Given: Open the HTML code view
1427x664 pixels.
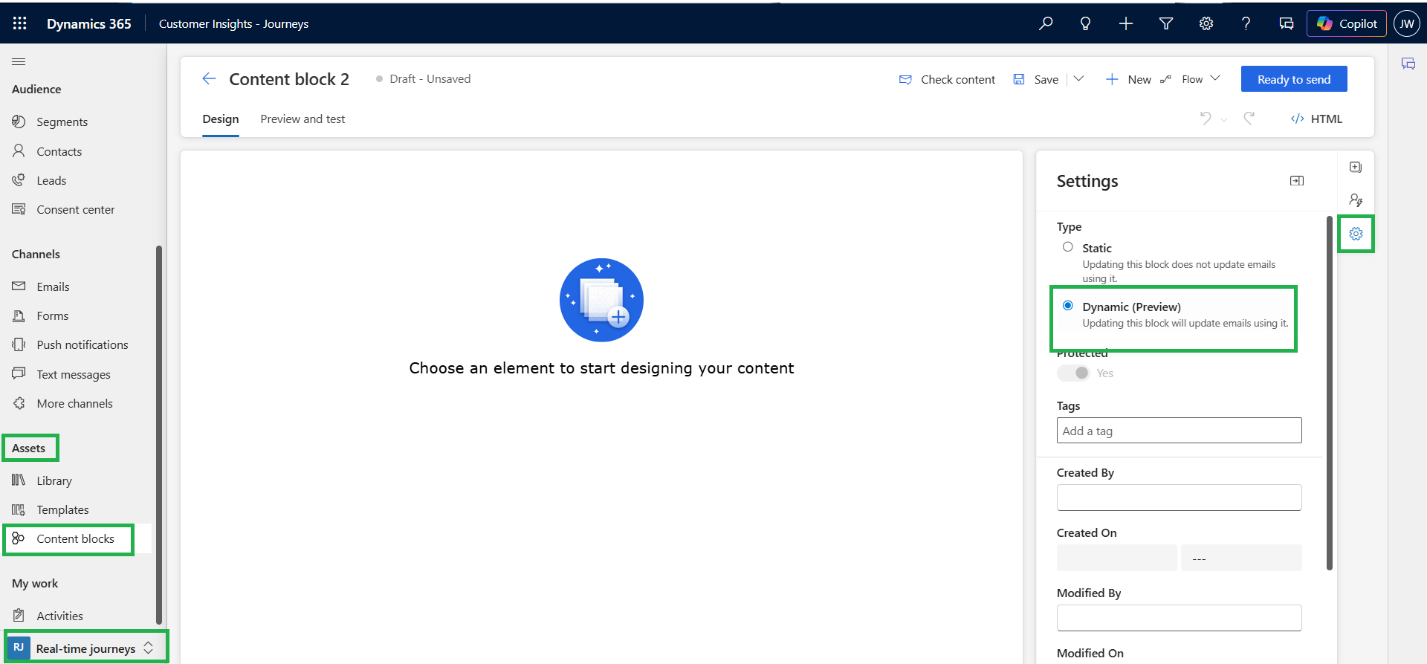Looking at the screenshot, I should (x=1316, y=119).
